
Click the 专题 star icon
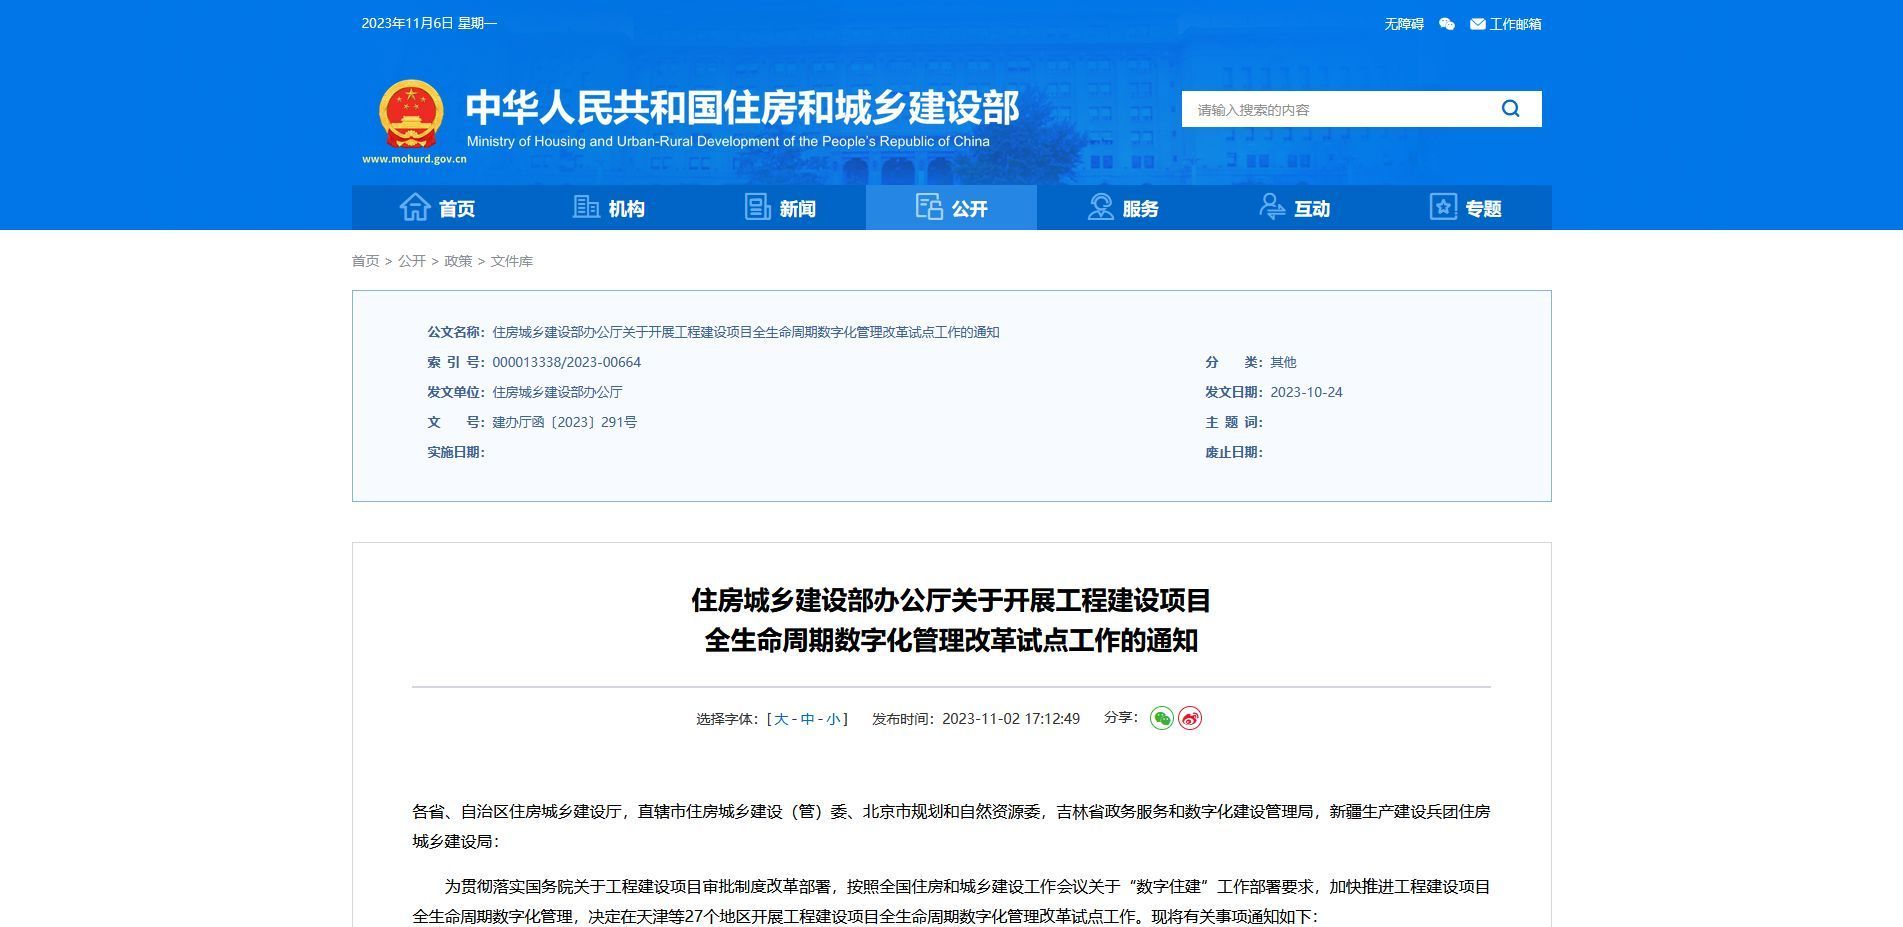1443,207
